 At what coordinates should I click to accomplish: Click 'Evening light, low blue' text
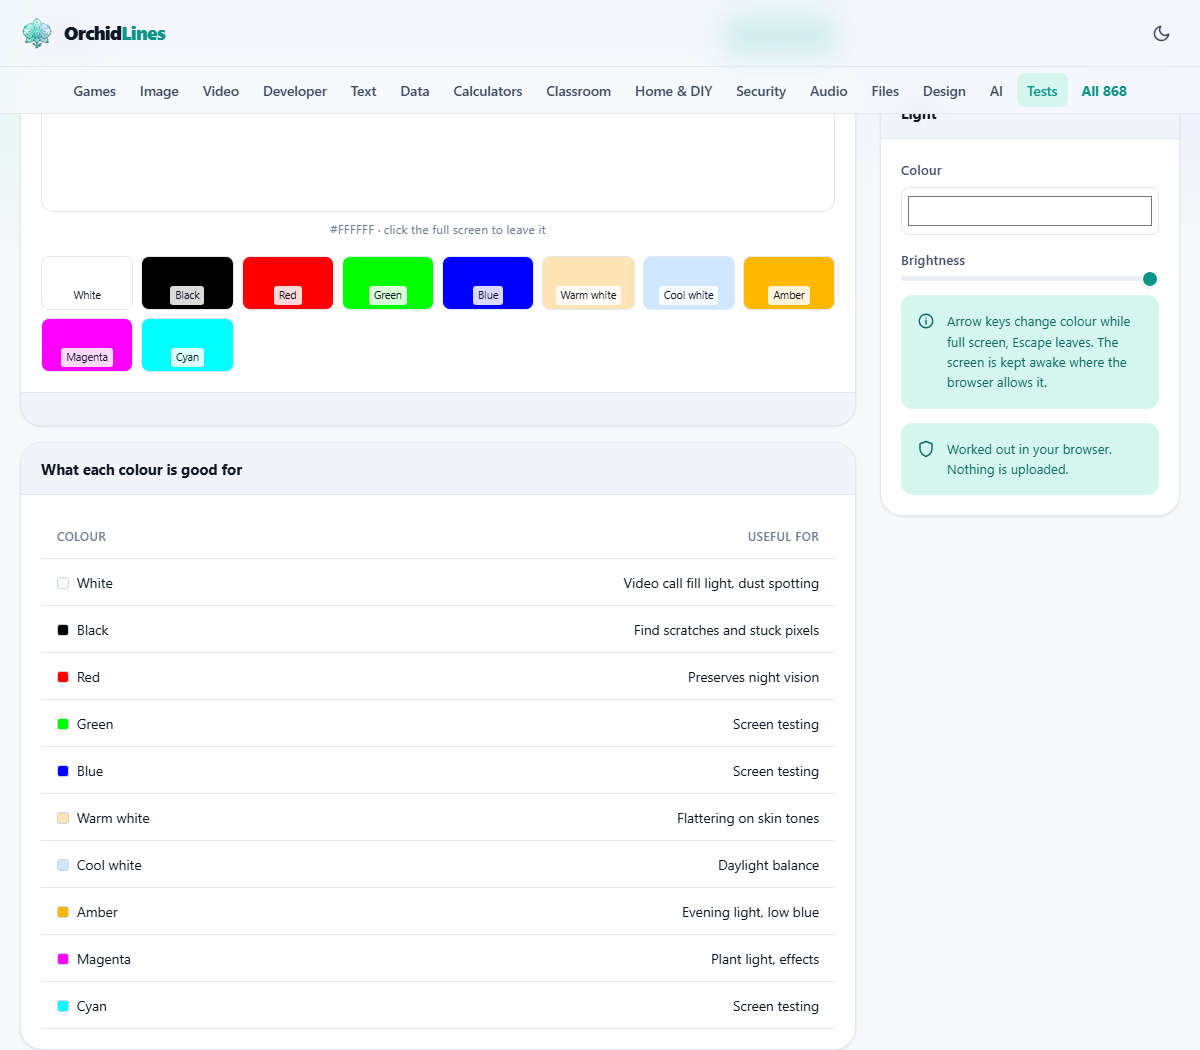[750, 912]
